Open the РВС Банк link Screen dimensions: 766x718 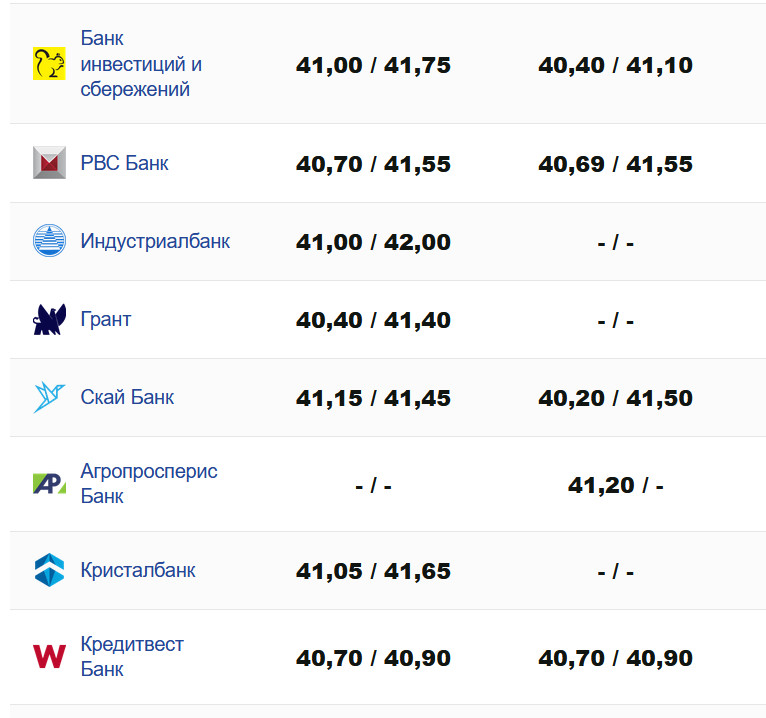[124, 163]
